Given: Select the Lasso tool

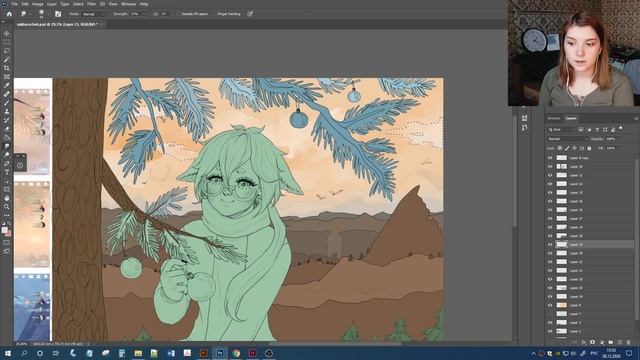Looking at the screenshot, I should pyautogui.click(x=7, y=51).
